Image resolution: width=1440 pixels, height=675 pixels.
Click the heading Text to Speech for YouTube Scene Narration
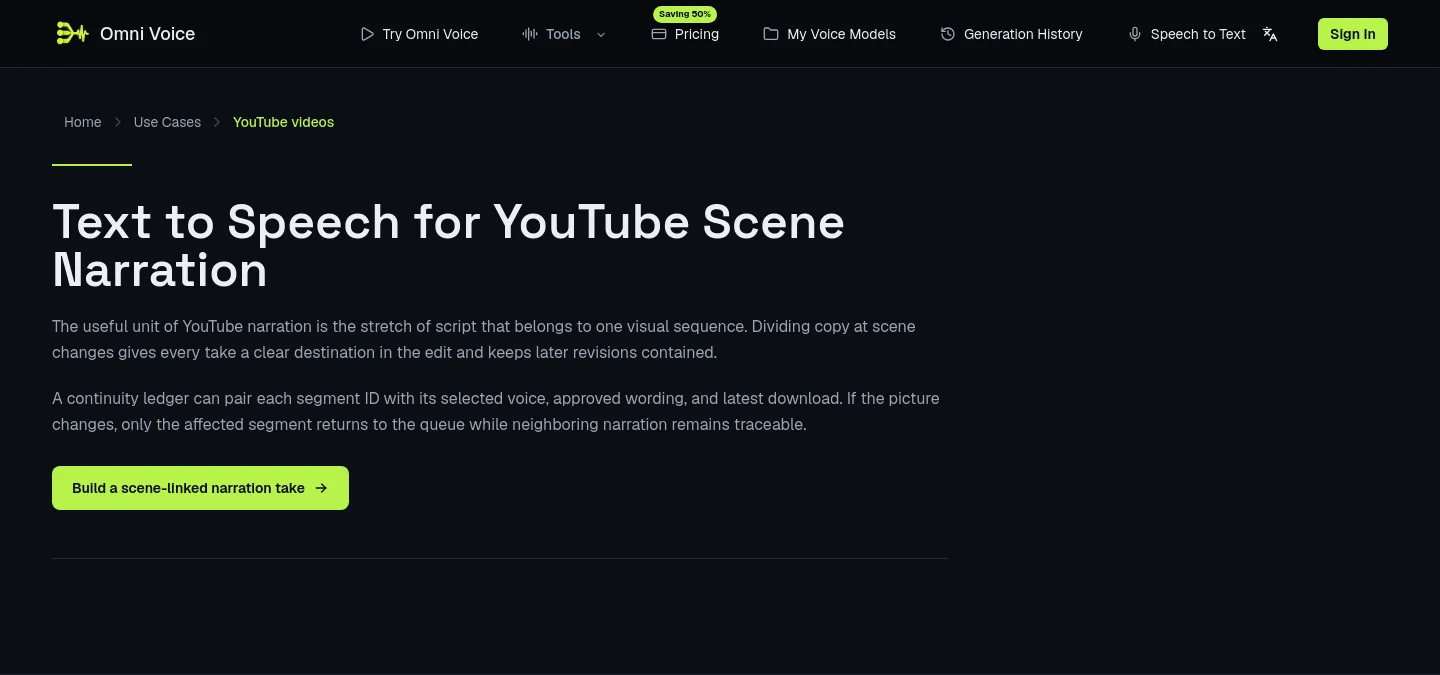(x=448, y=246)
